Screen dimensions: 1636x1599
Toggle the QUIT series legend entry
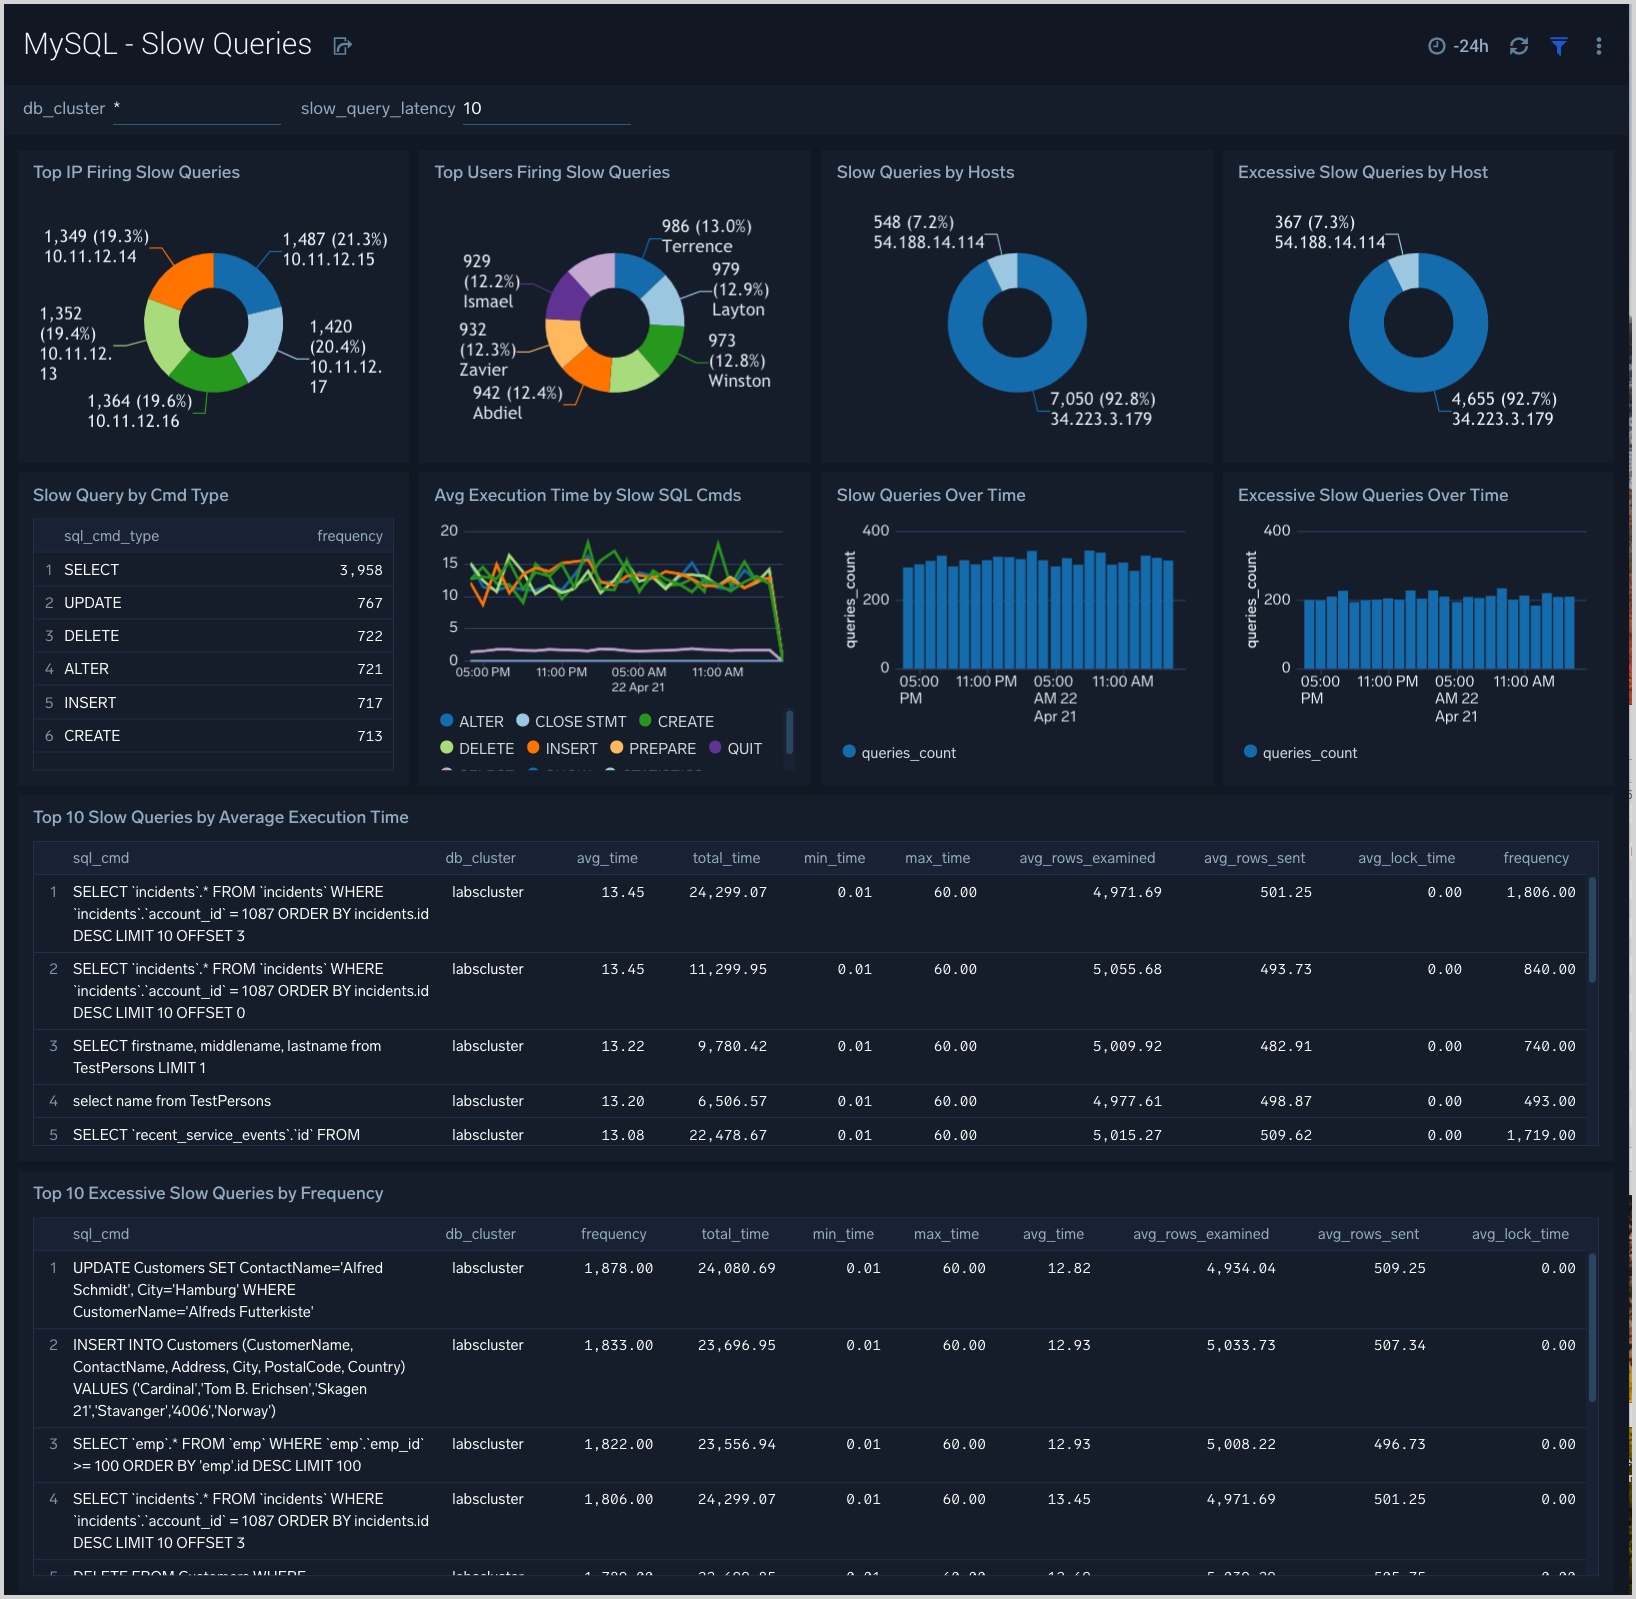(x=737, y=748)
